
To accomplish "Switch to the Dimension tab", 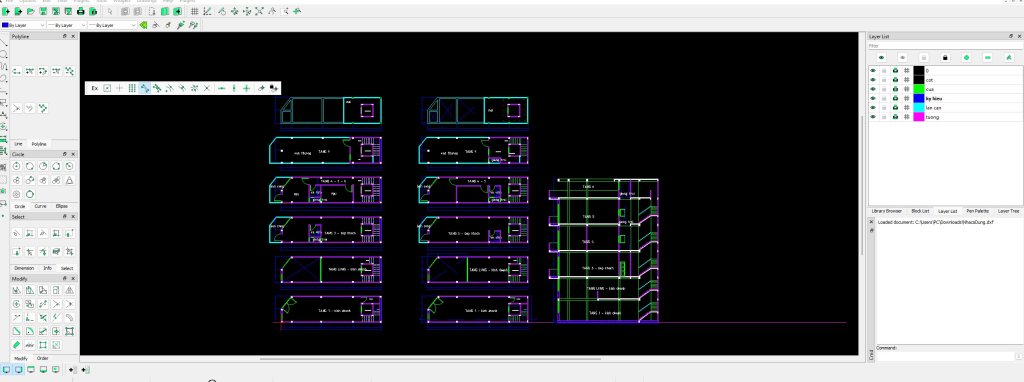I will pyautogui.click(x=24, y=268).
